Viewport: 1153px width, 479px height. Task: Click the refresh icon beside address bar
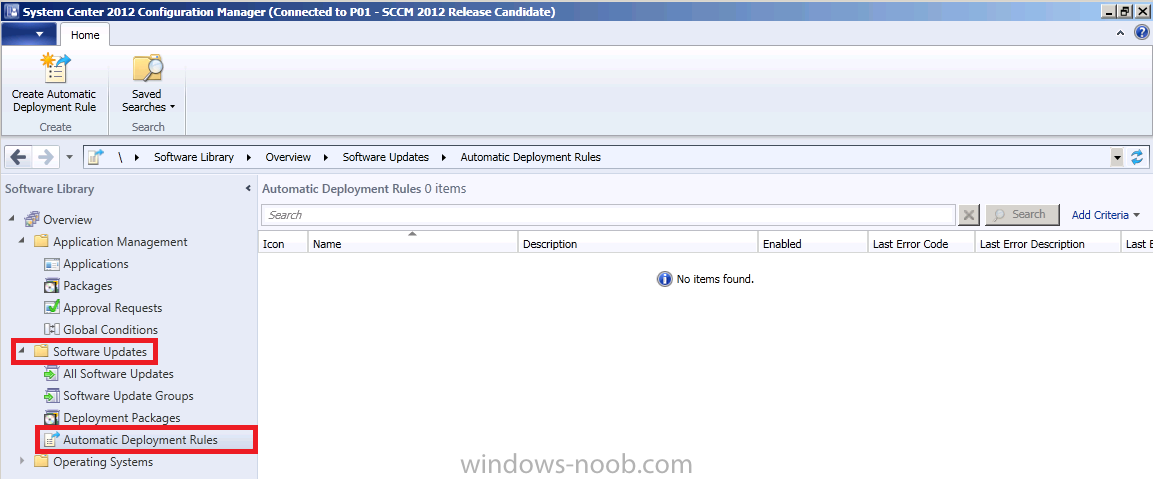pos(1138,157)
